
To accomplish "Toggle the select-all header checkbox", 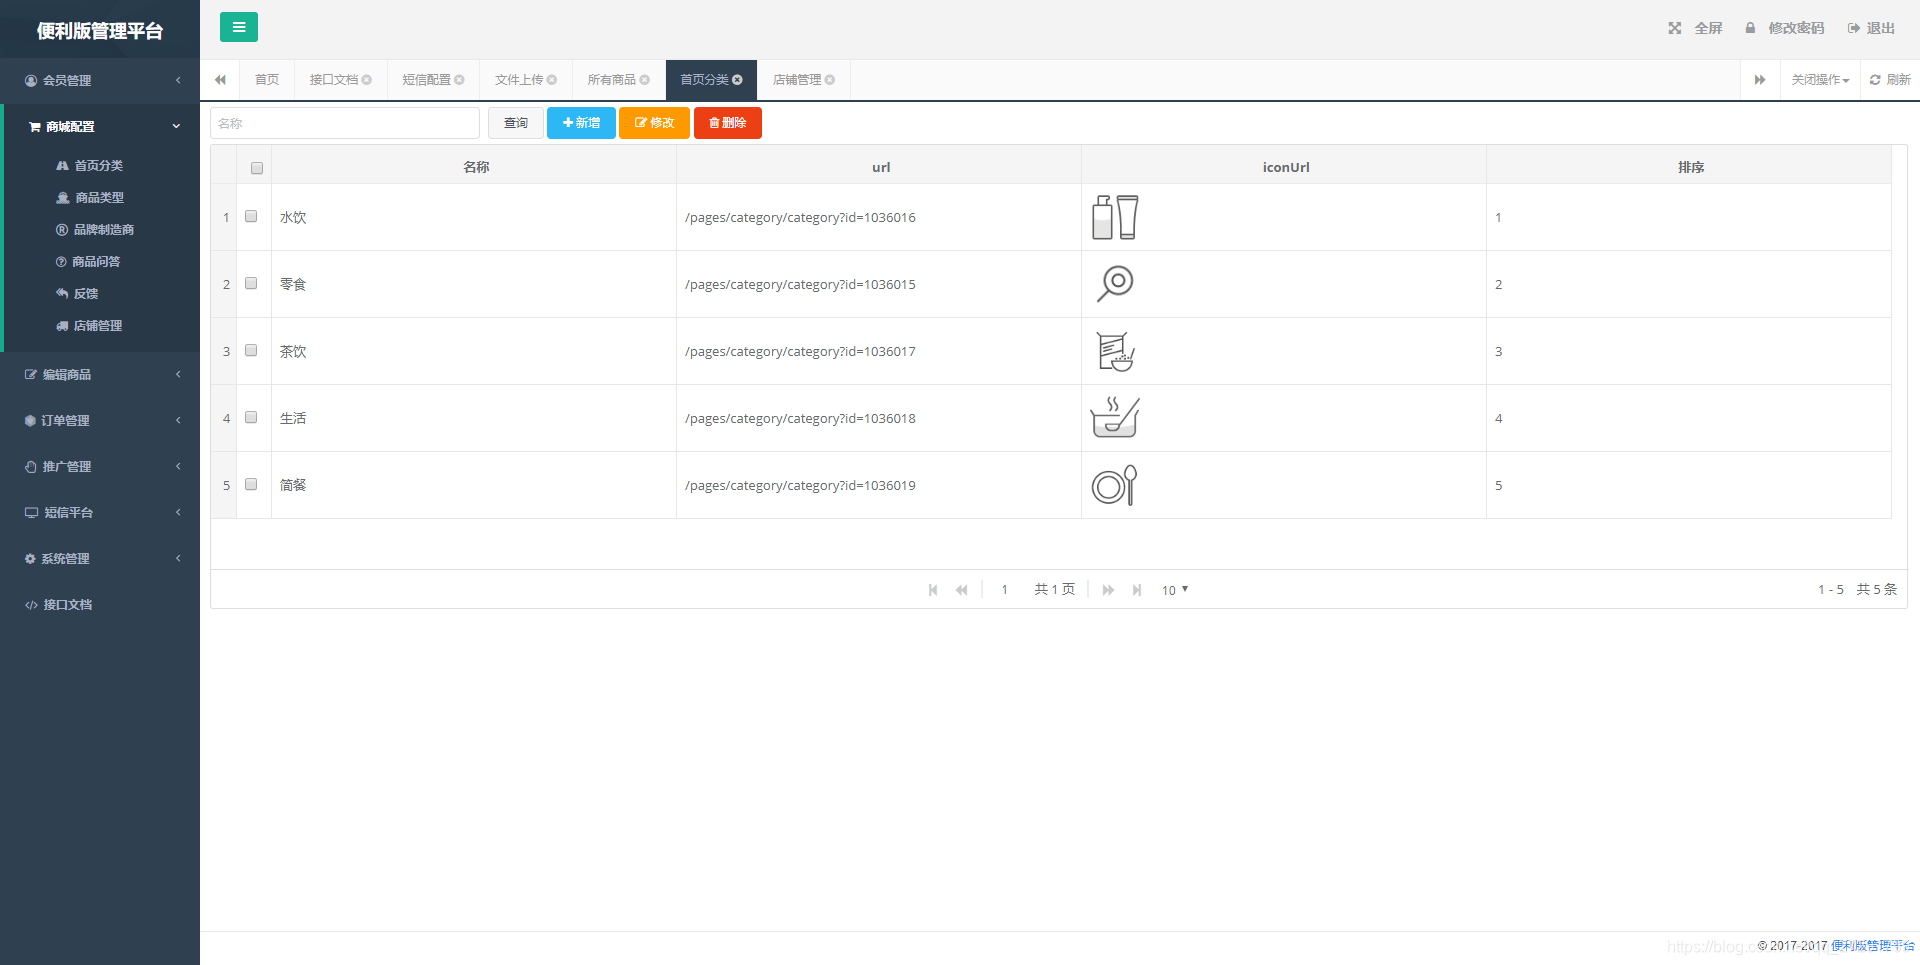I will tap(257, 168).
